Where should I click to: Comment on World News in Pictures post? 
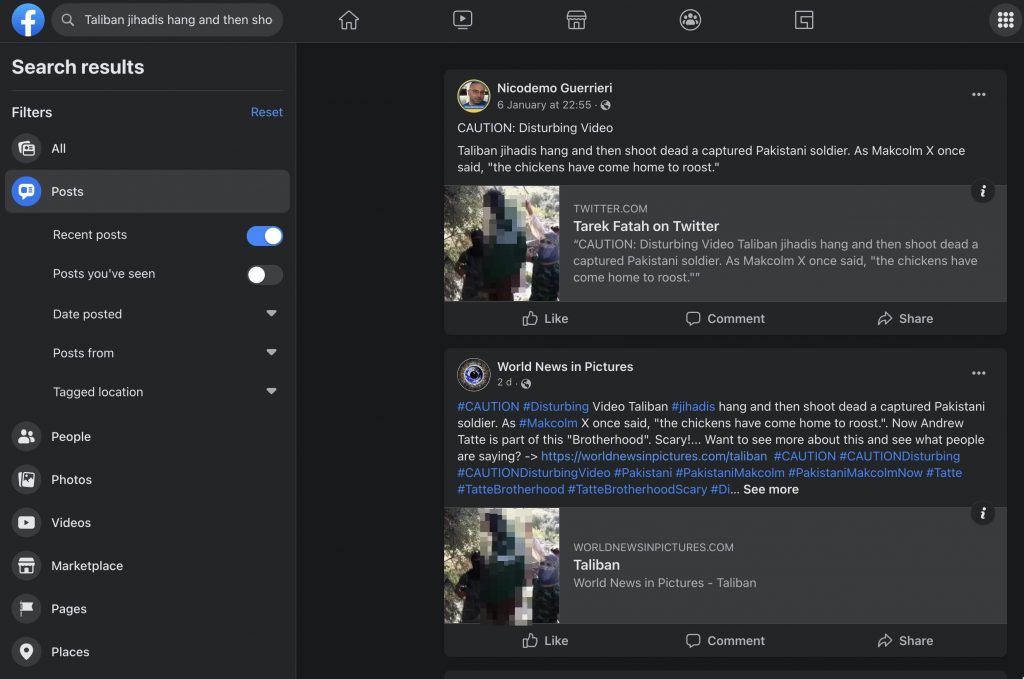tap(725, 640)
